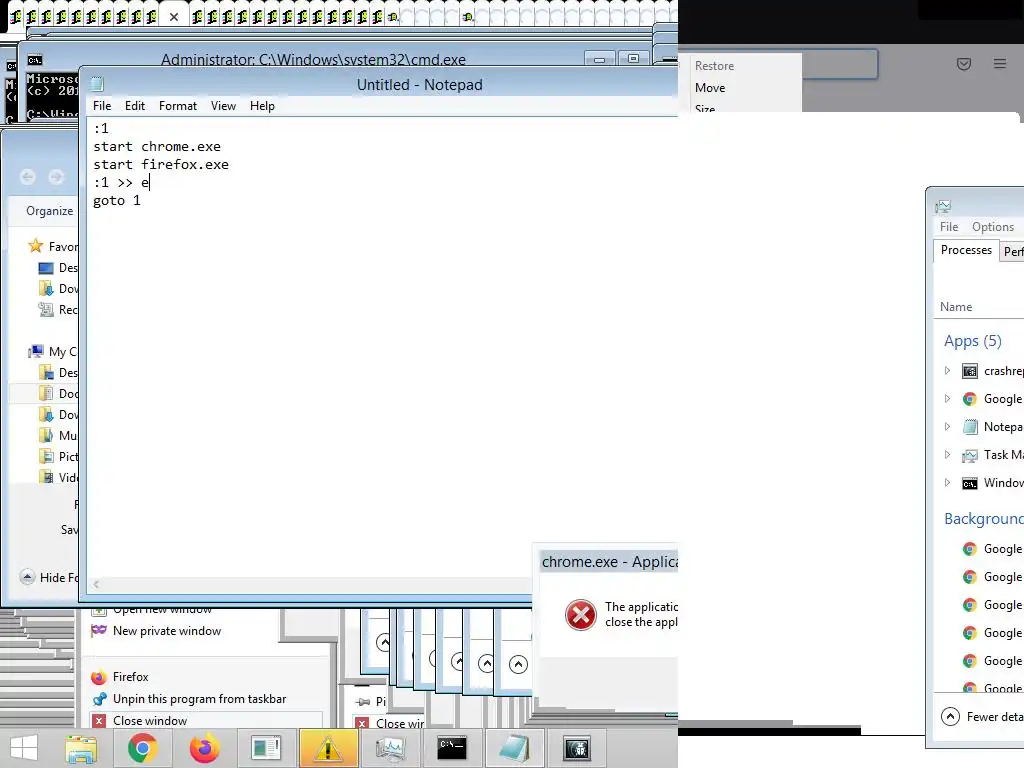Screen dimensions: 1024x768
Task: Click the Task Ma row icon under Apps
Action: 970,455
